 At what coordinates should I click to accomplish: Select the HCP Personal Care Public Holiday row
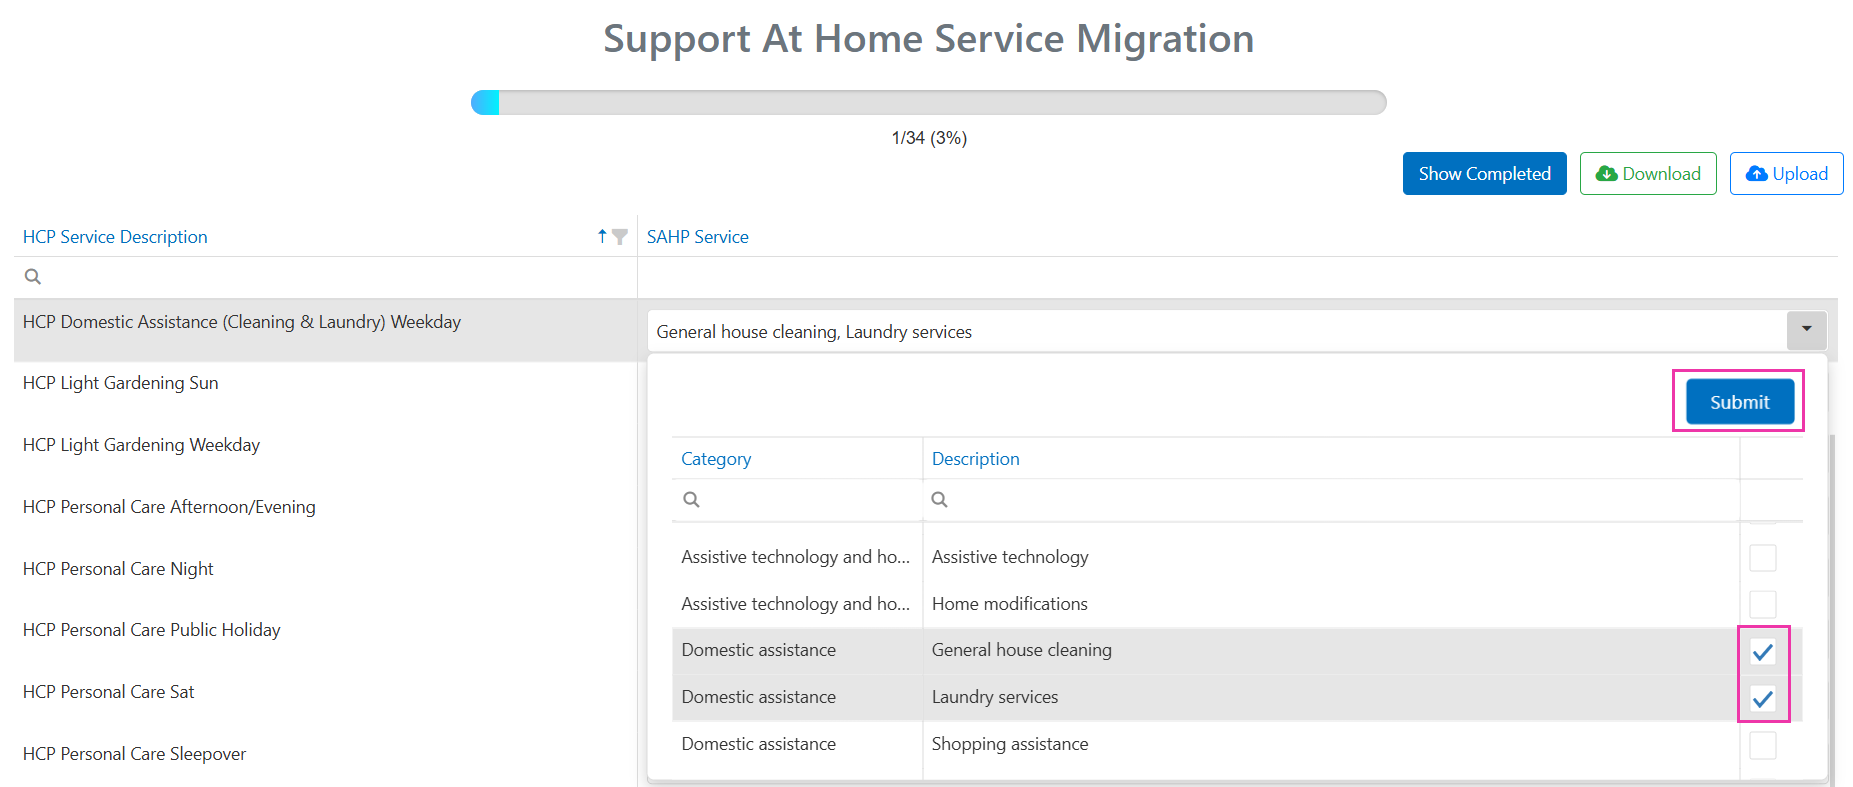pyautogui.click(x=325, y=630)
